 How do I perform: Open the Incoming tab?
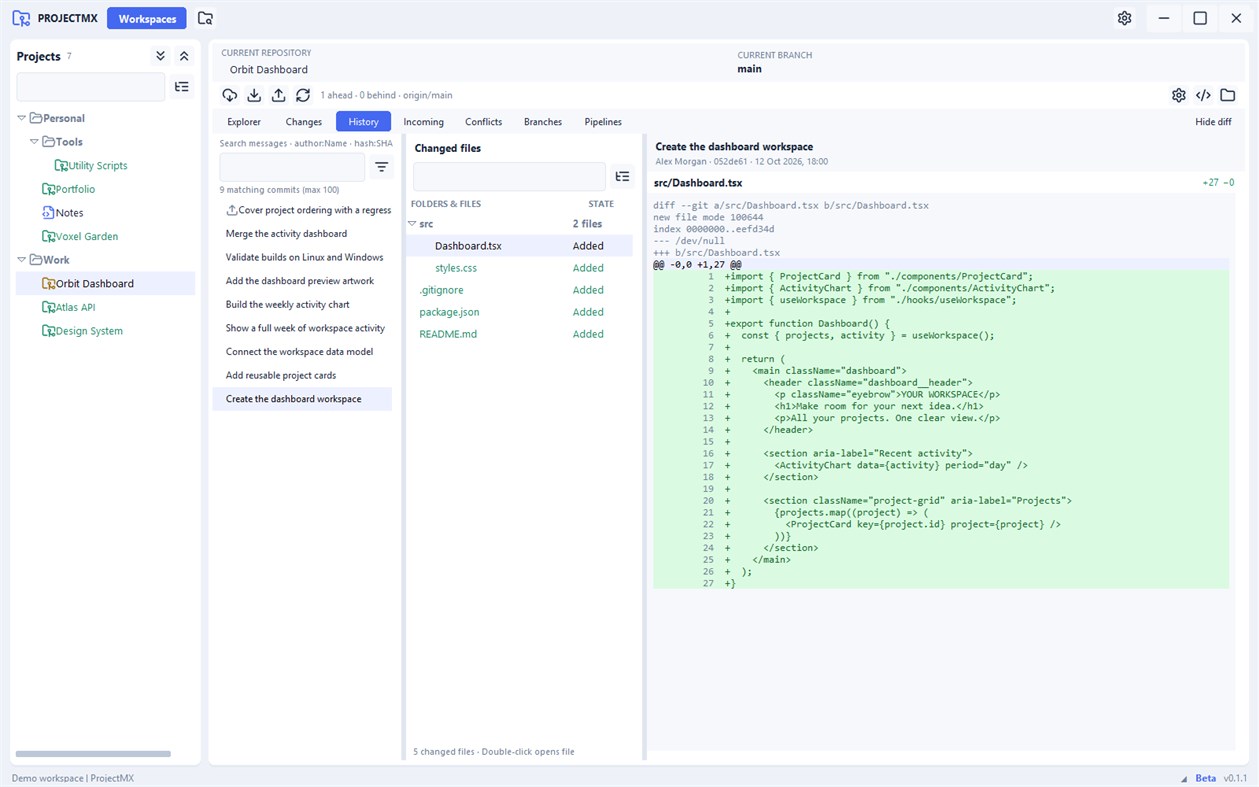[x=424, y=122]
